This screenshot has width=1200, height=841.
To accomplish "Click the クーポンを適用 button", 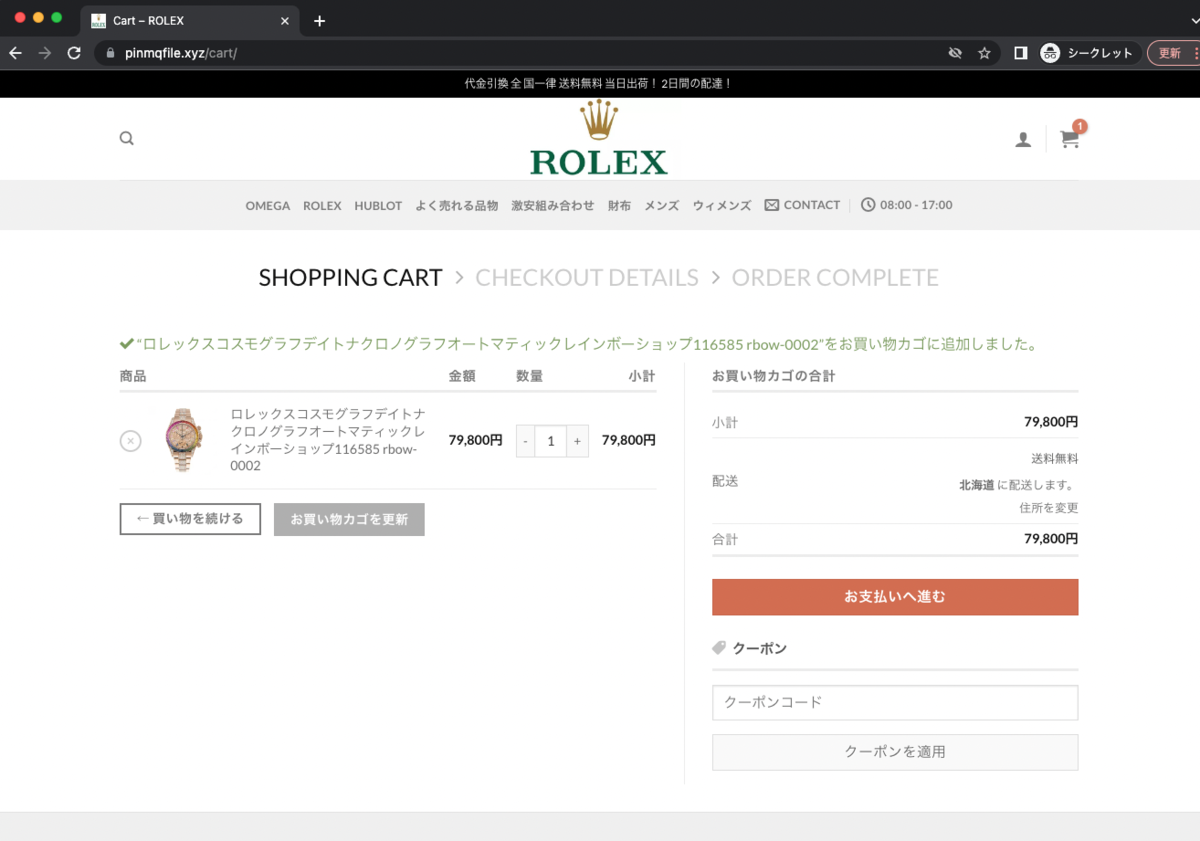I will click(x=895, y=752).
